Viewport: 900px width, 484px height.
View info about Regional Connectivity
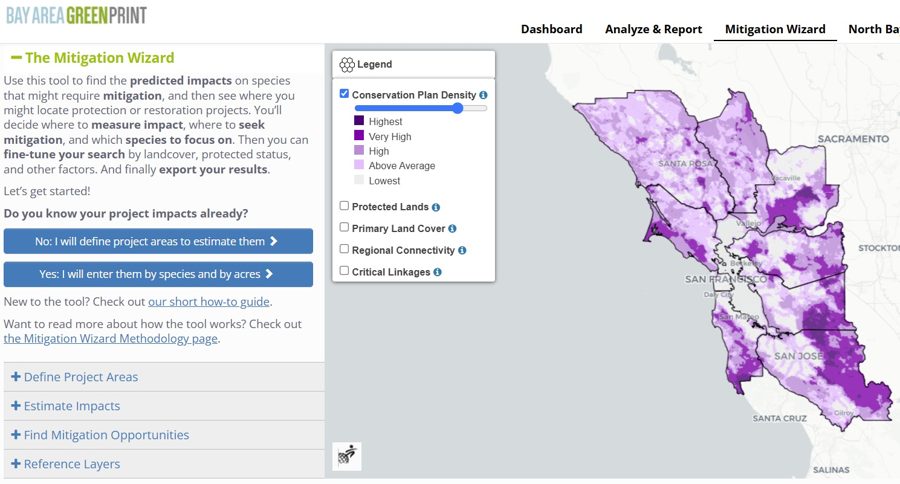point(462,250)
